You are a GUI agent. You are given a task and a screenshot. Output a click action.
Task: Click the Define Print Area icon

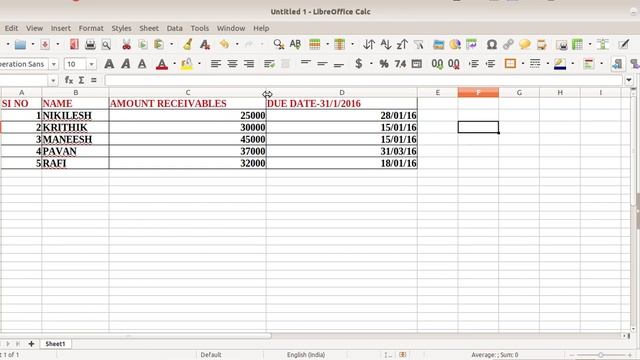pyautogui.click(x=562, y=44)
